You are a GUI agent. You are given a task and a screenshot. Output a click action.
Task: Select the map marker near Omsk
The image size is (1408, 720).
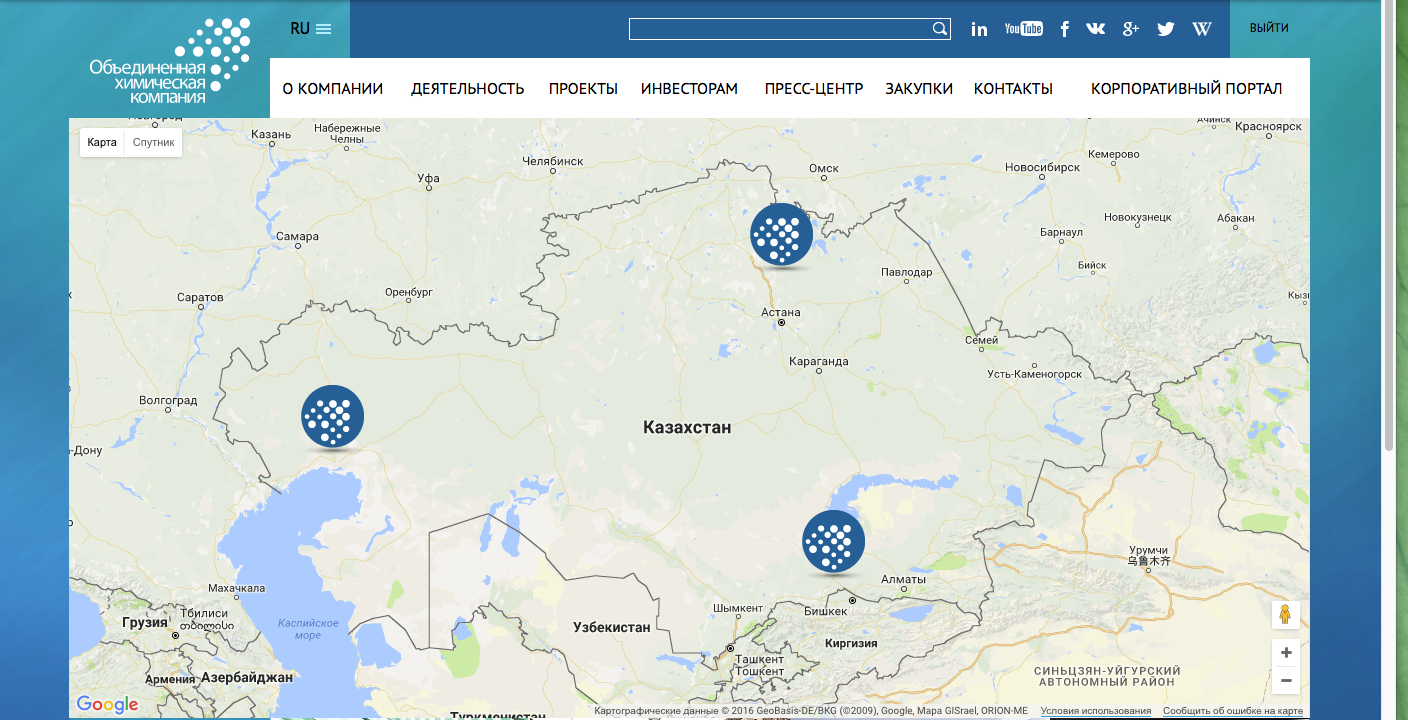click(x=781, y=235)
